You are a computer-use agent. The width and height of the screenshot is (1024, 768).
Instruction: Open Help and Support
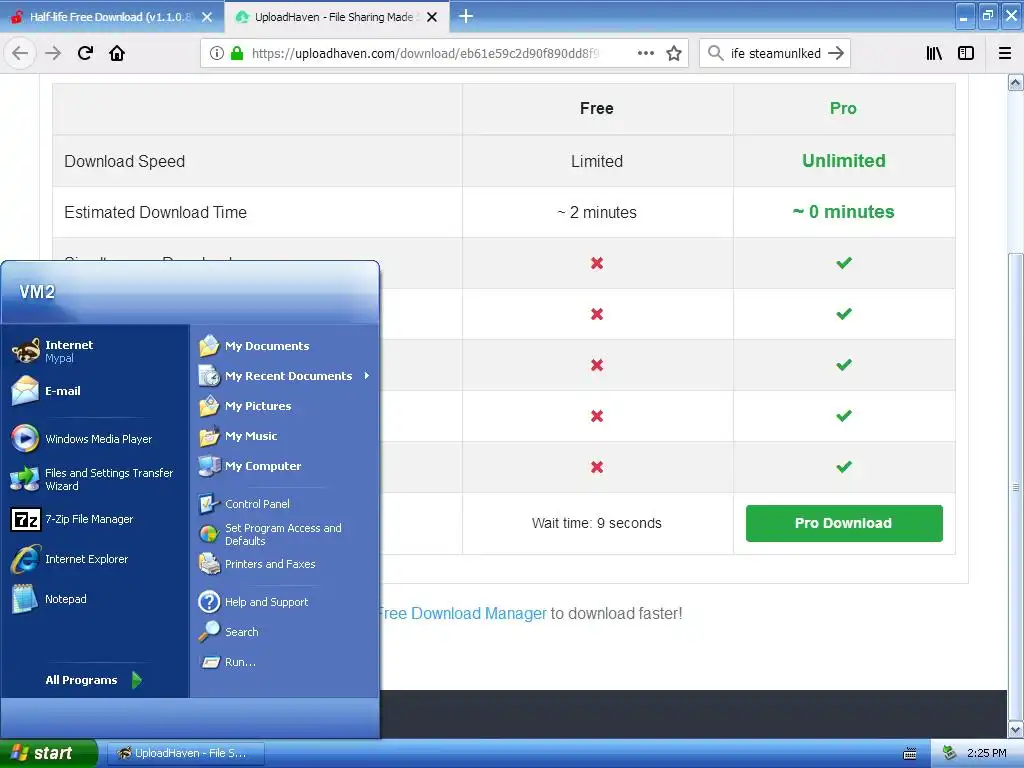pyautogui.click(x=284, y=601)
